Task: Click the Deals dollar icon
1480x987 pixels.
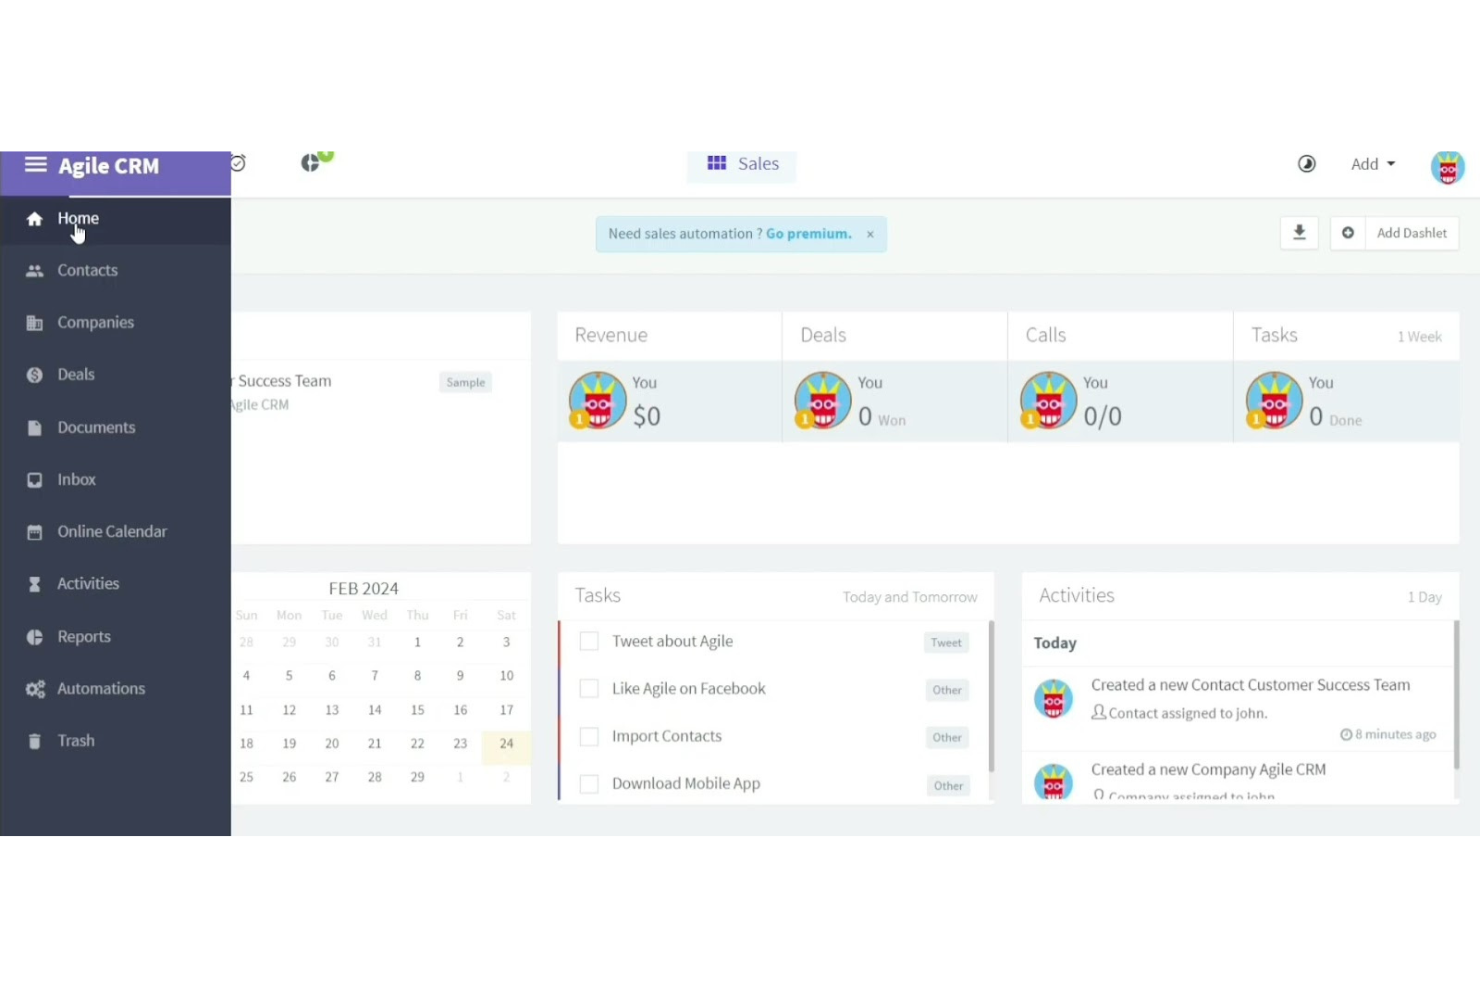Action: tap(35, 375)
